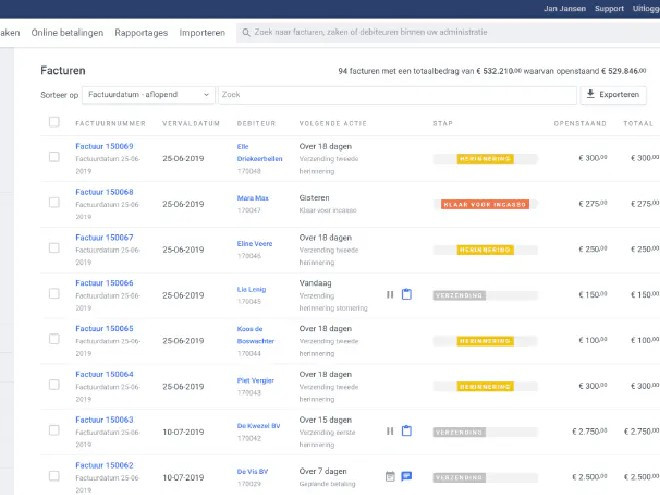The width and height of the screenshot is (660, 495).
Task: Select checkbox for Factuur 150069
Action: 54,157
